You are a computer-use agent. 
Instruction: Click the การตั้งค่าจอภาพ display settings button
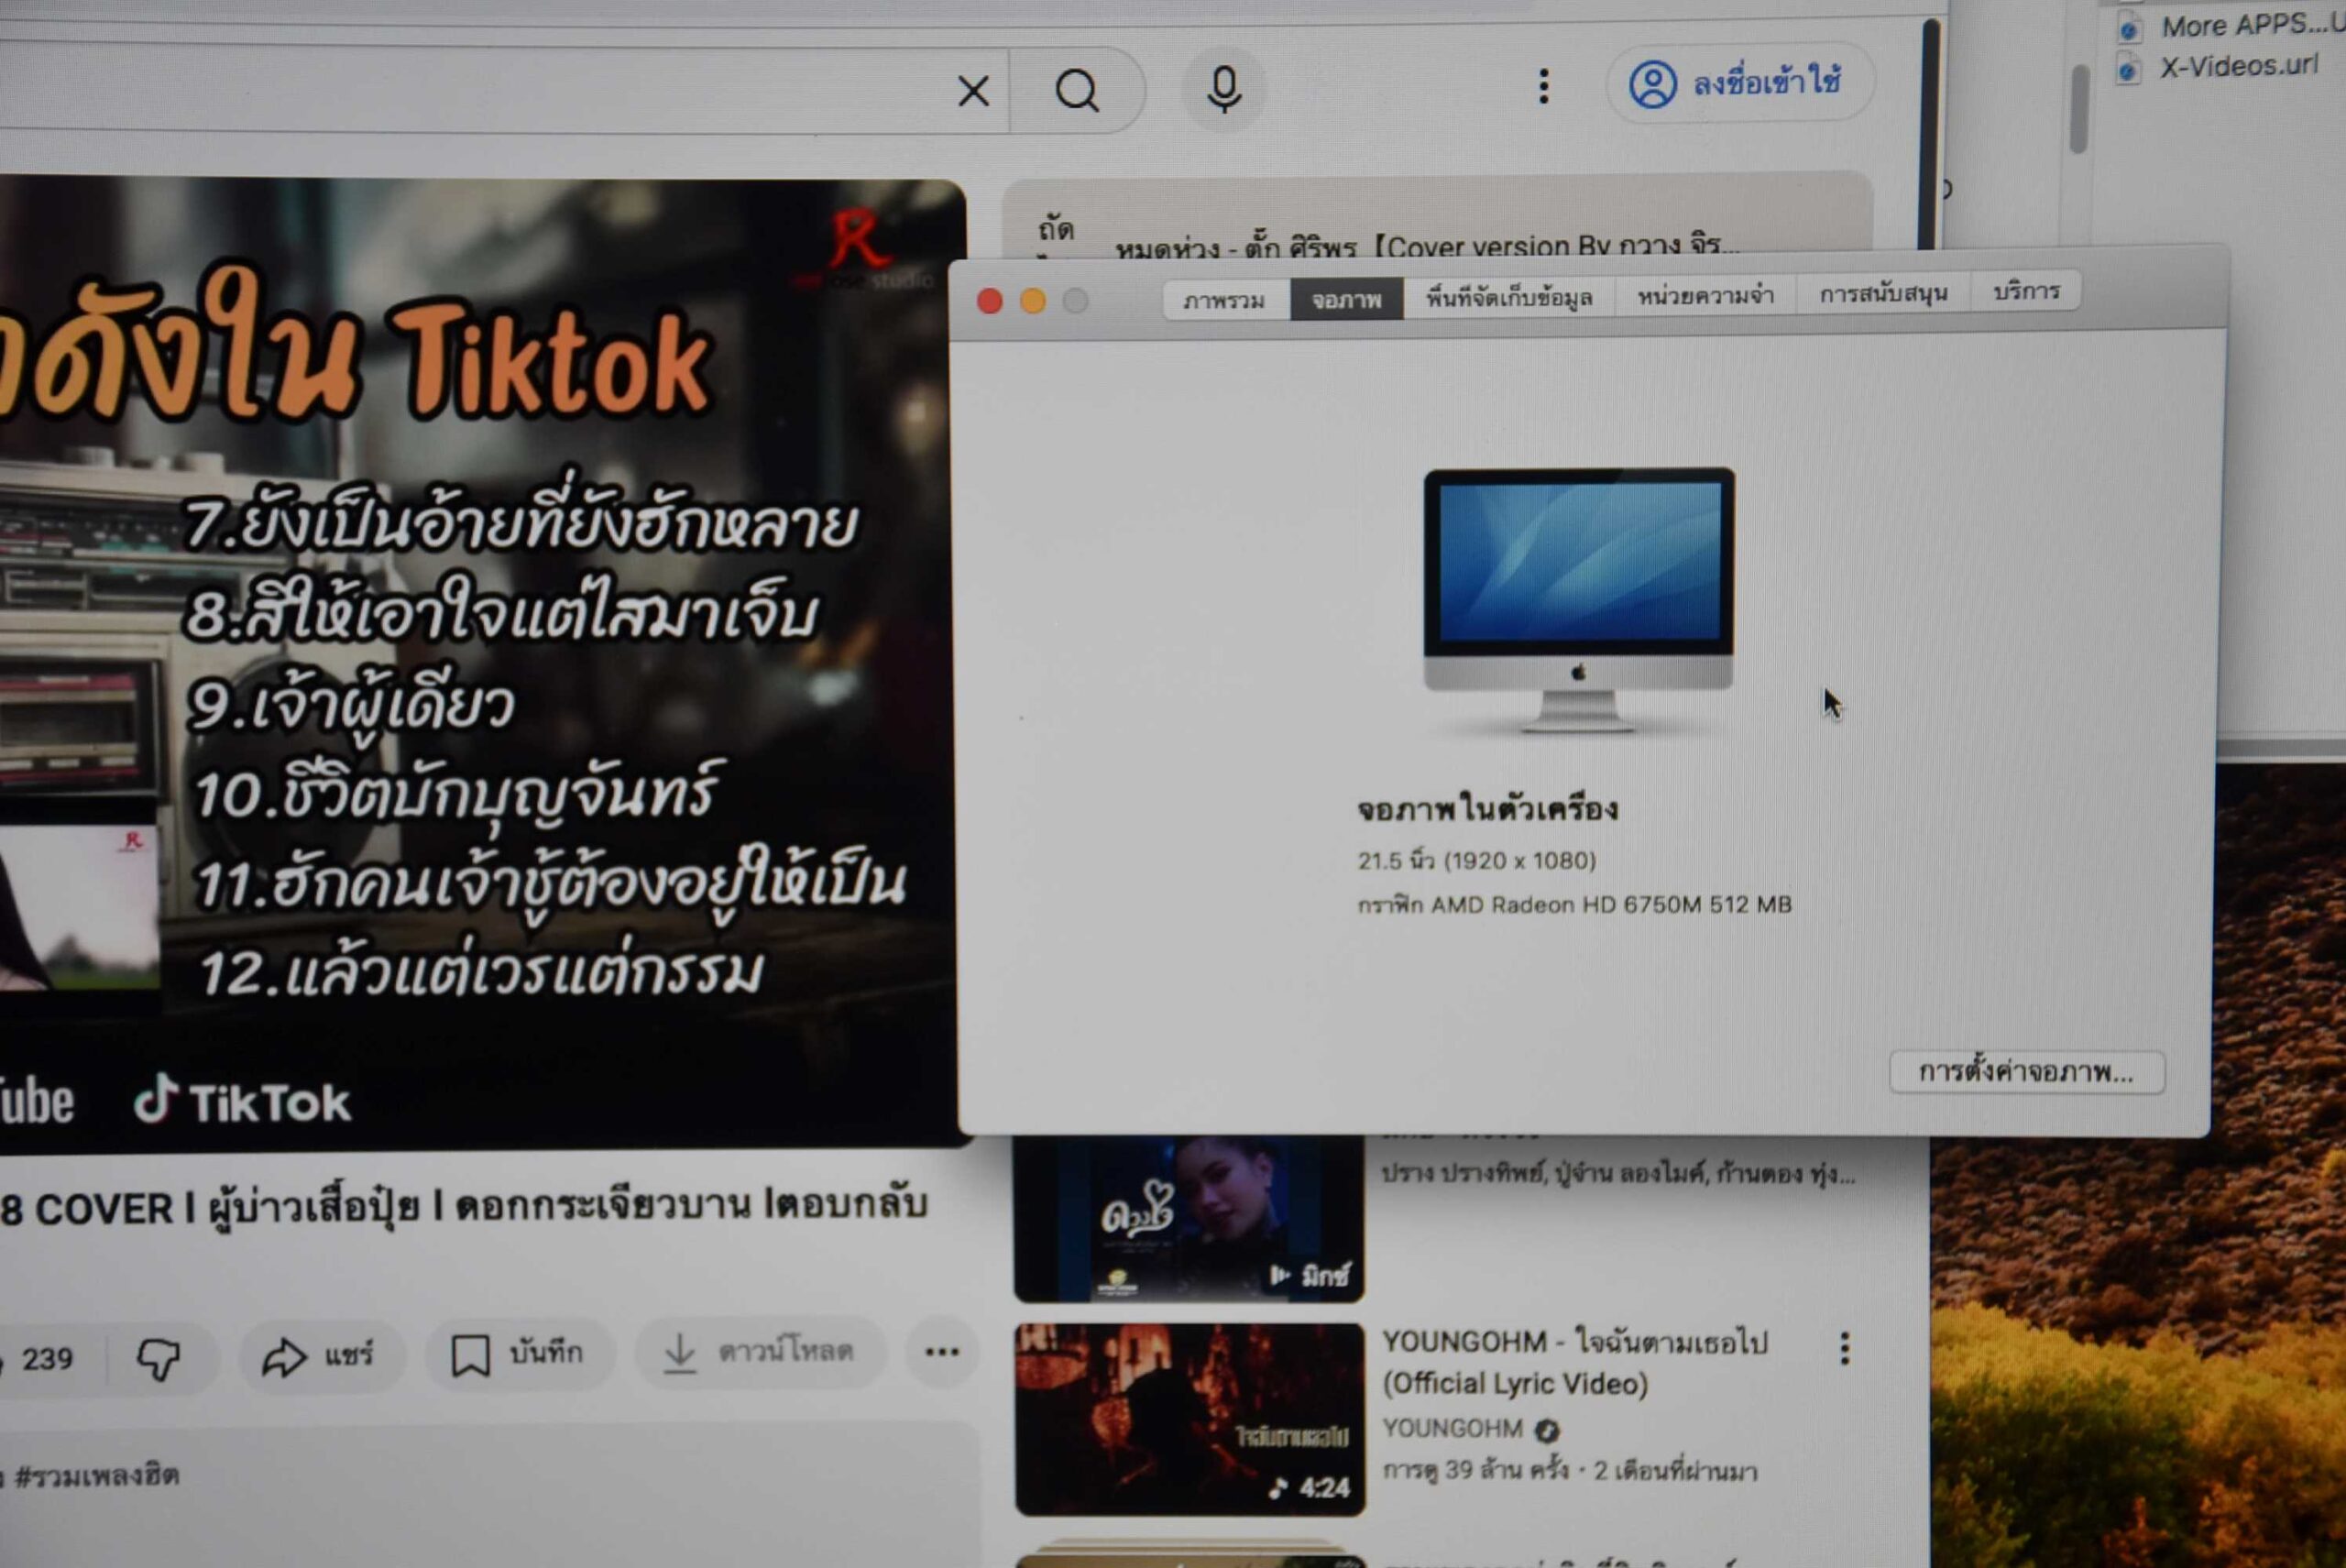2026,1072
